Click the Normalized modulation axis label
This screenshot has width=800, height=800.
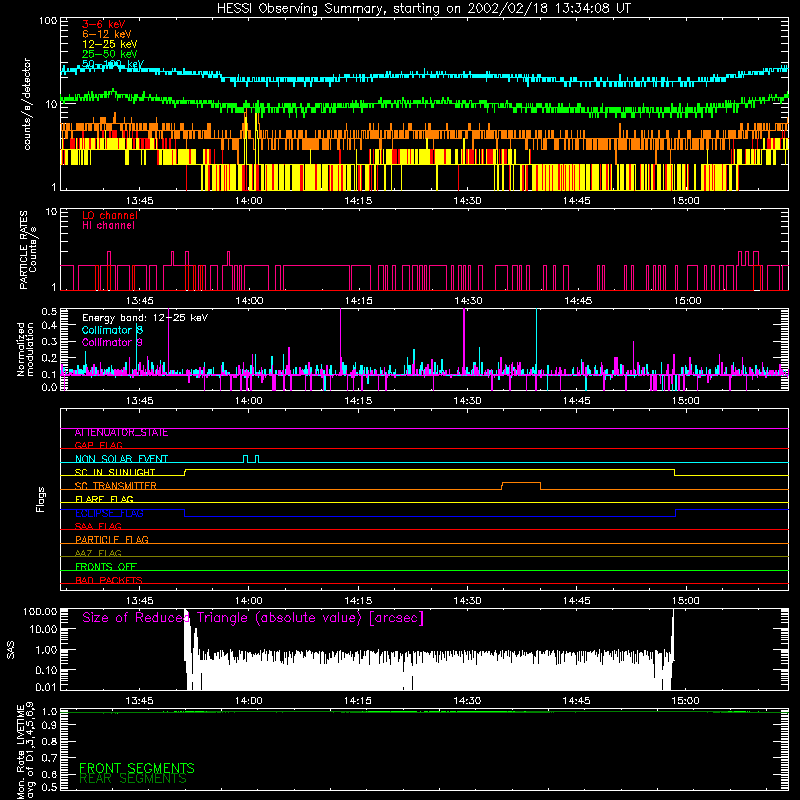pyautogui.click(x=26, y=349)
